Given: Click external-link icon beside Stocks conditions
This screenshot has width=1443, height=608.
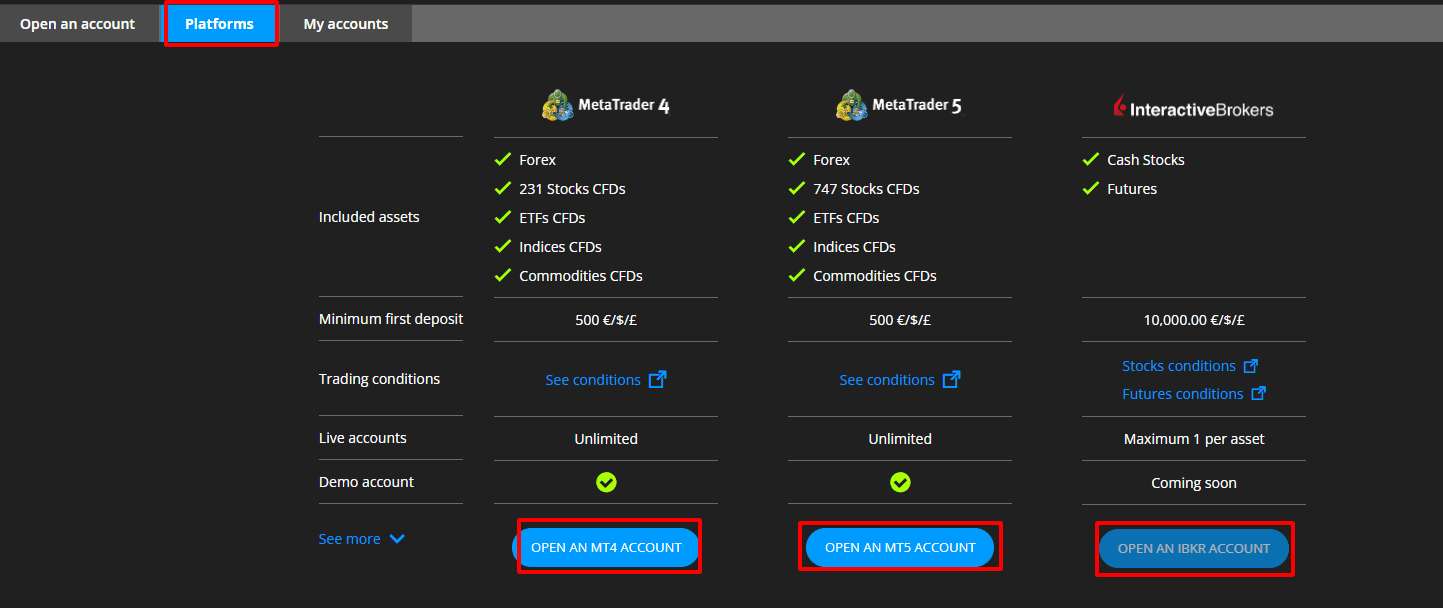Looking at the screenshot, I should [1250, 366].
